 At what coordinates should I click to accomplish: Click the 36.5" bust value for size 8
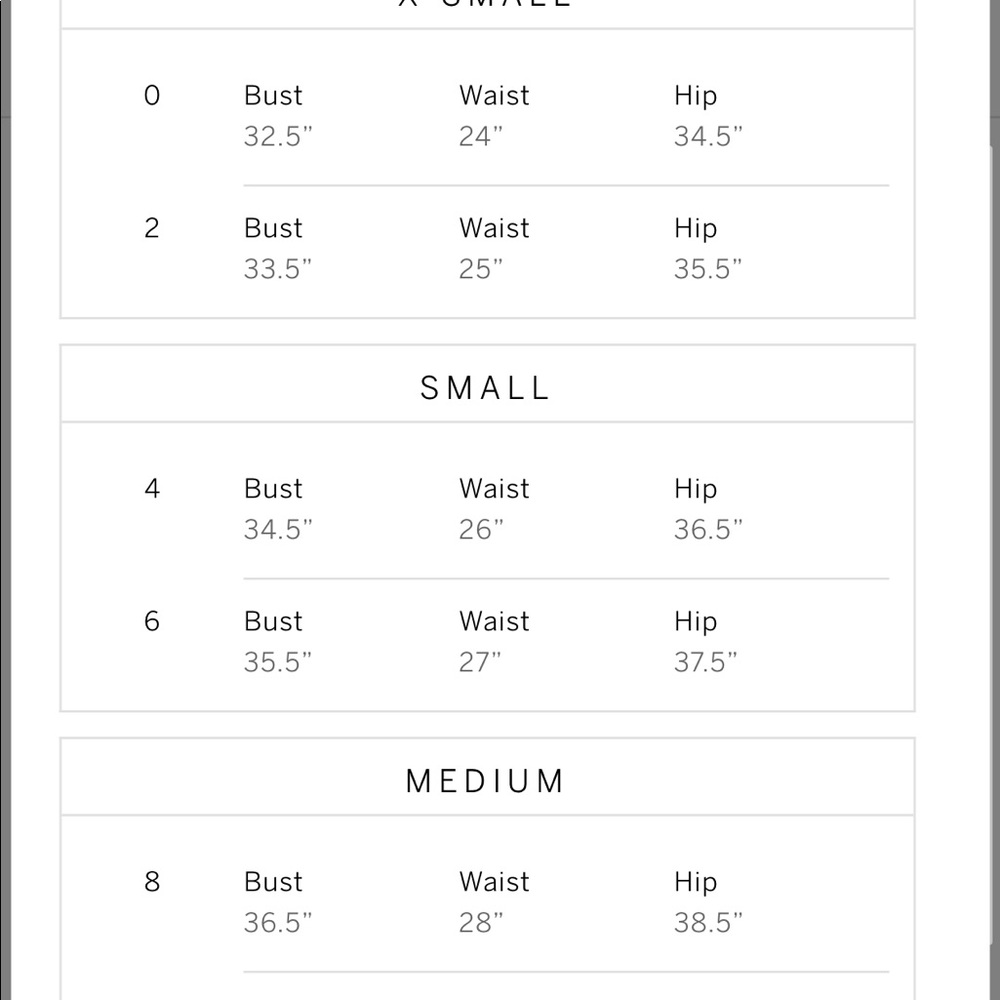pyautogui.click(x=278, y=923)
